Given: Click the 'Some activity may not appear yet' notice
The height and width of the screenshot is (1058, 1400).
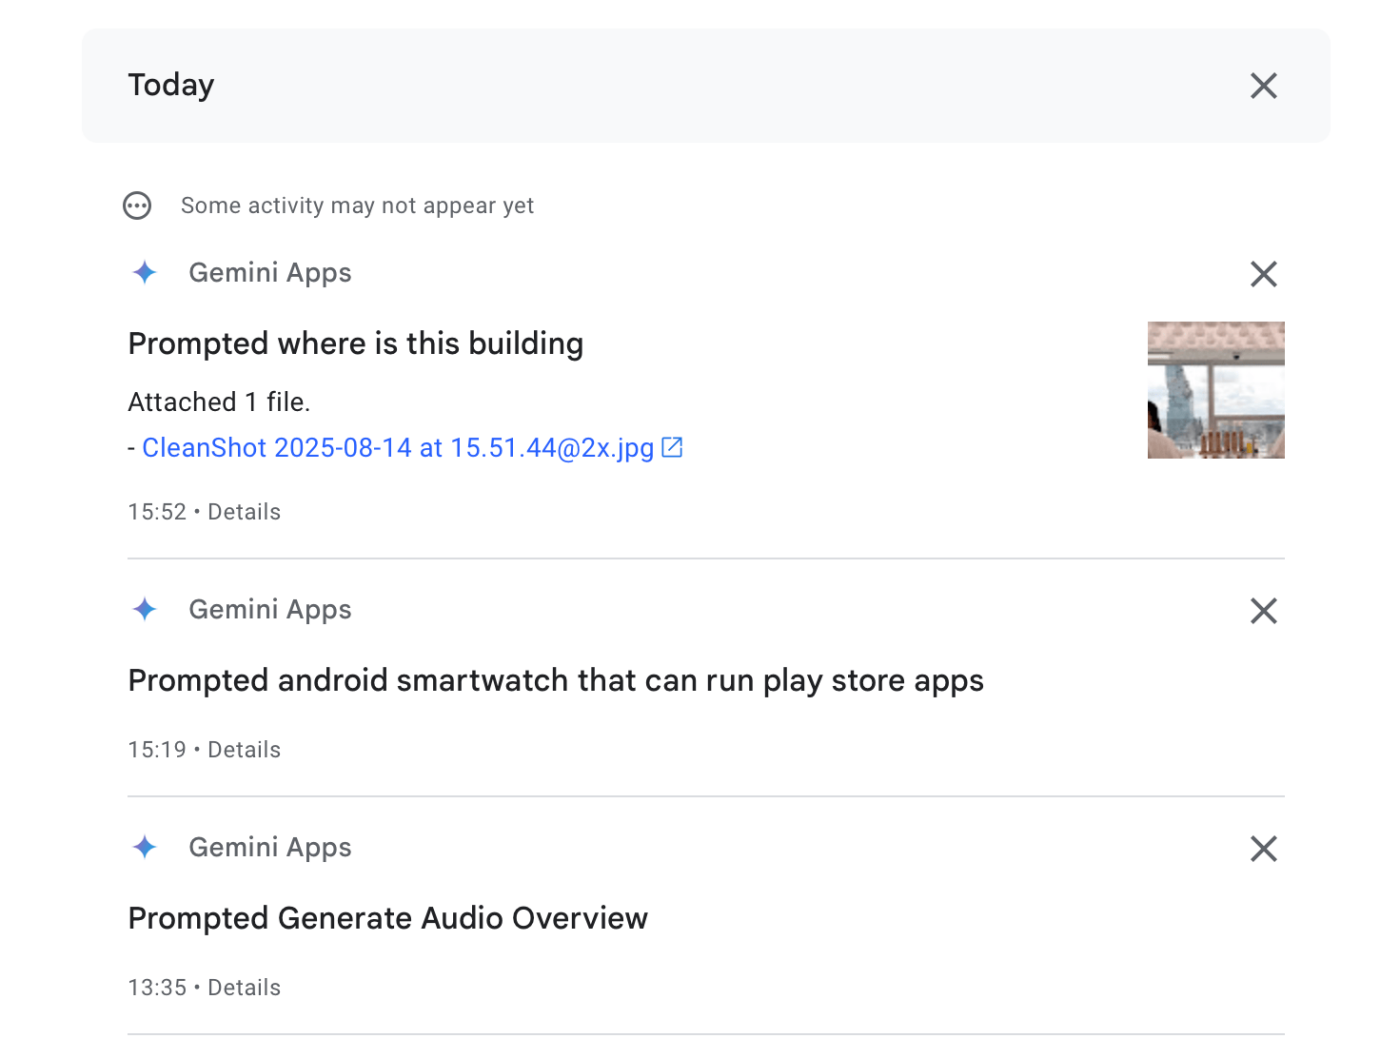Looking at the screenshot, I should click(357, 205).
